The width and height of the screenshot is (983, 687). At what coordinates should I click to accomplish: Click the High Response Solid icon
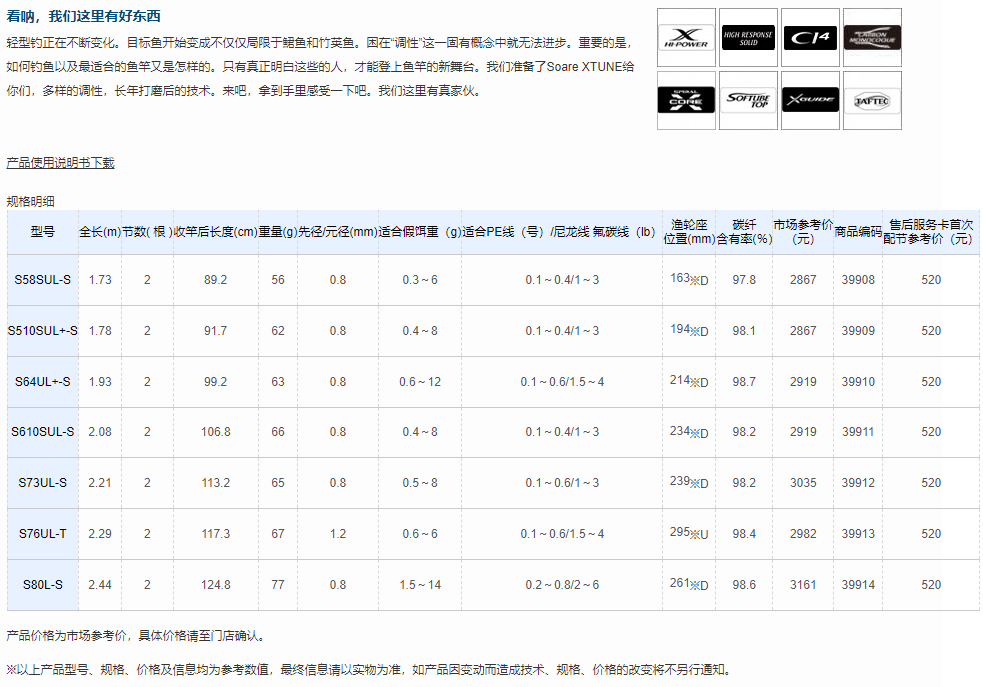[x=748, y=38]
